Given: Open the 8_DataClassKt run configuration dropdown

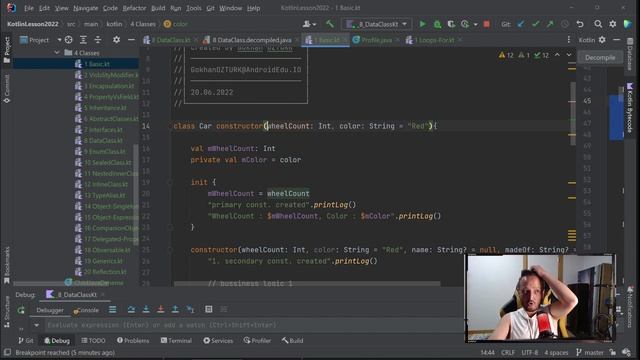Looking at the screenshot, I should pos(377,24).
